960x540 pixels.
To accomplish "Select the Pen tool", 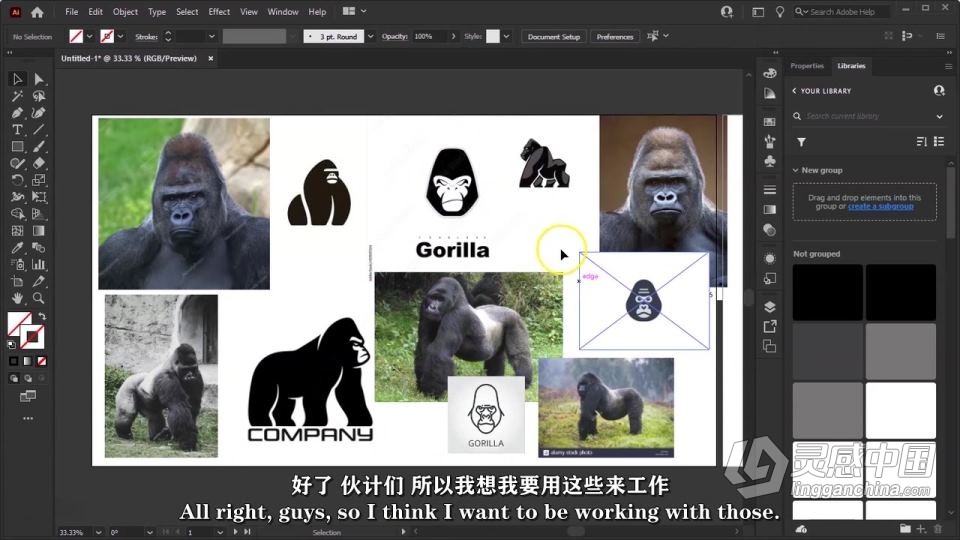I will tap(17, 113).
